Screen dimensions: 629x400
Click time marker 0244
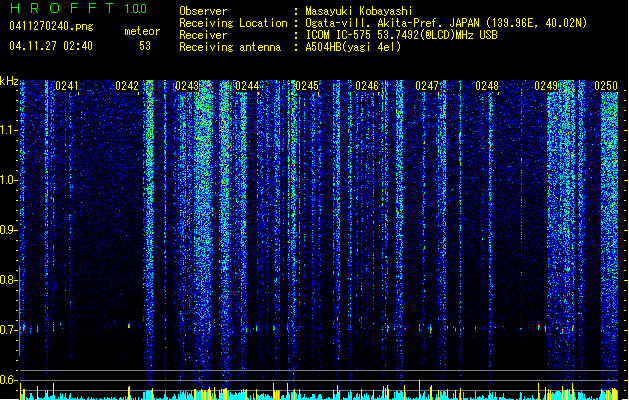(x=247, y=86)
